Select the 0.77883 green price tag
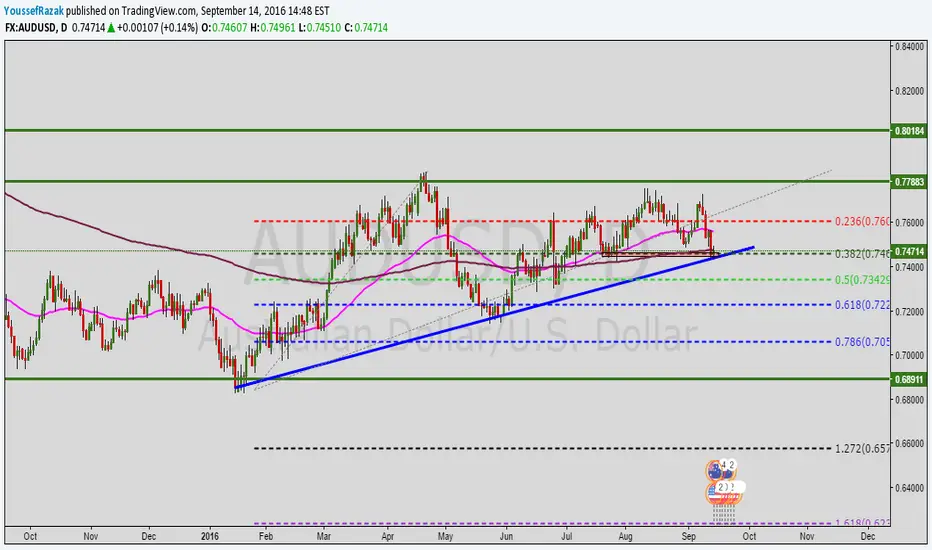Image resolution: width=932 pixels, height=550 pixels. pos(909,181)
